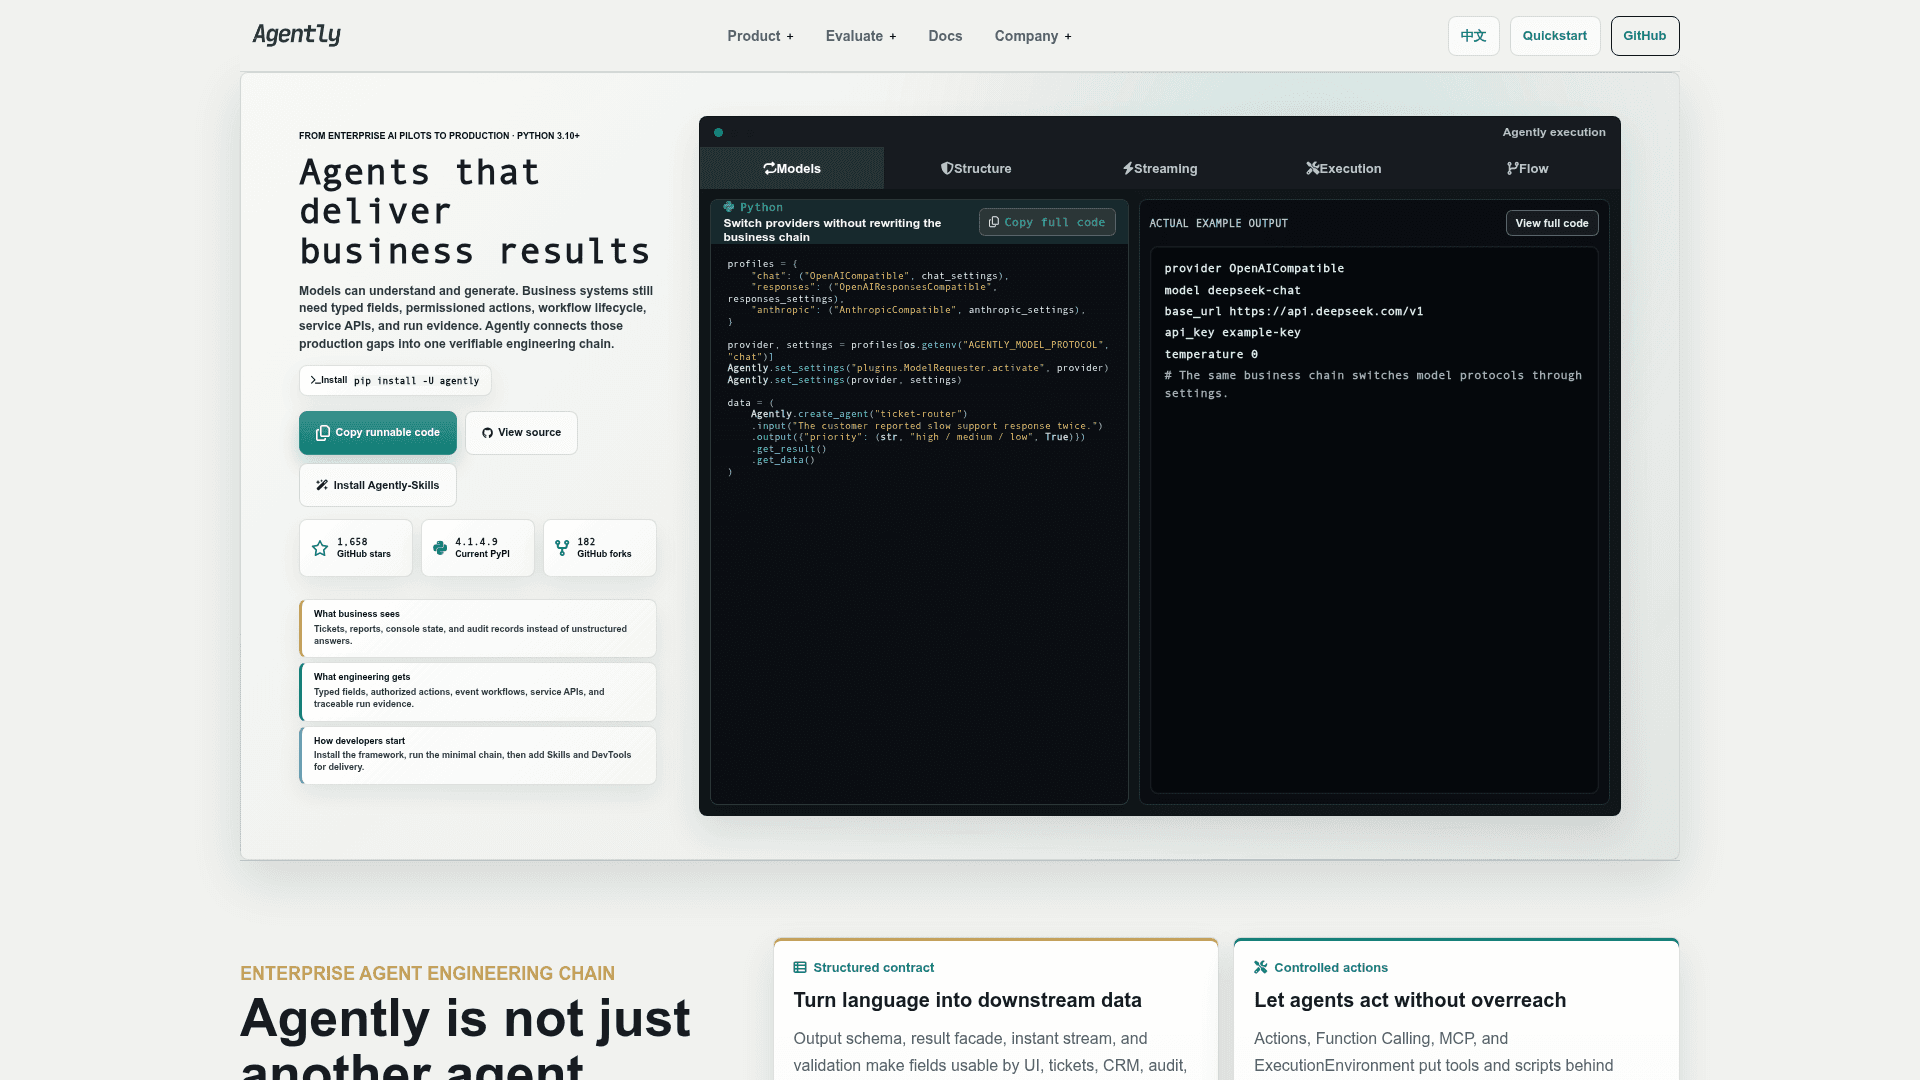1920x1080 pixels.
Task: Click the Let agents act without overreach heading
Action: (1410, 1000)
